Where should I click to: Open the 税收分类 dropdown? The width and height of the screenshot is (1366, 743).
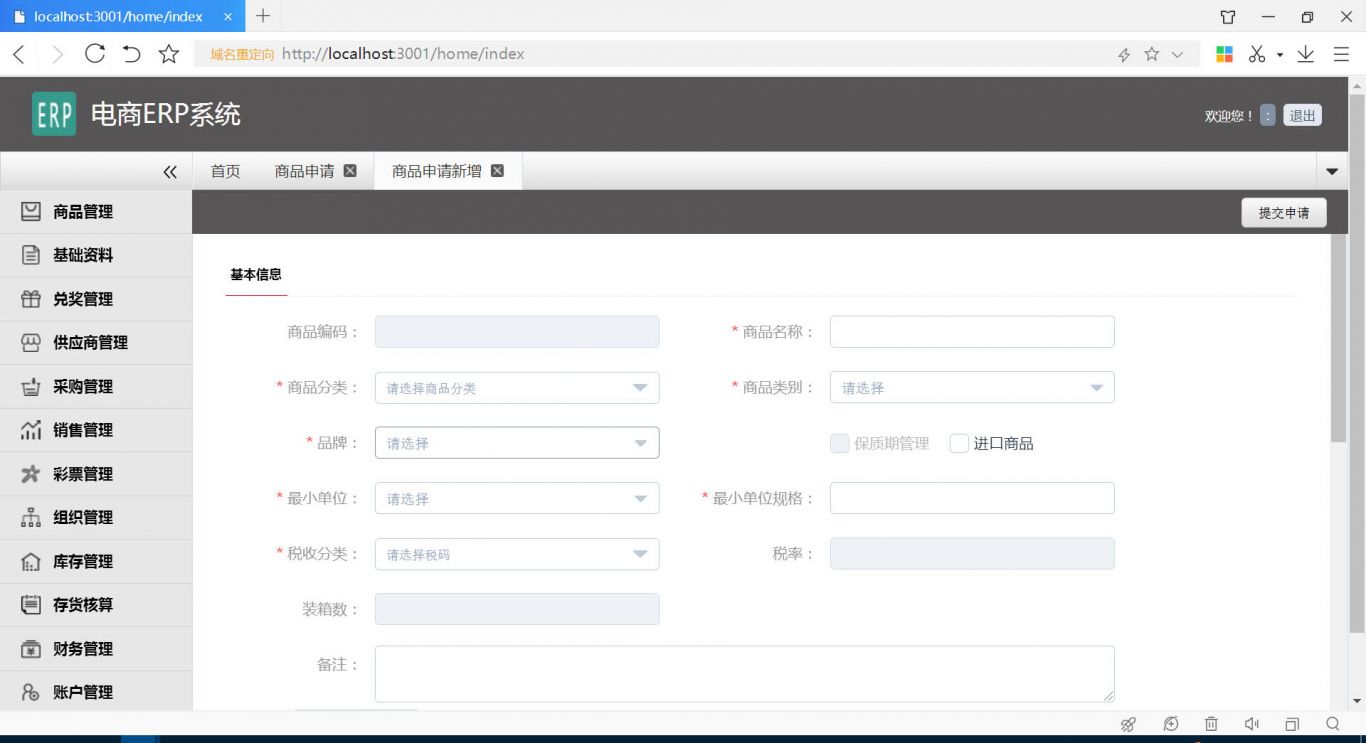pyautogui.click(x=517, y=554)
